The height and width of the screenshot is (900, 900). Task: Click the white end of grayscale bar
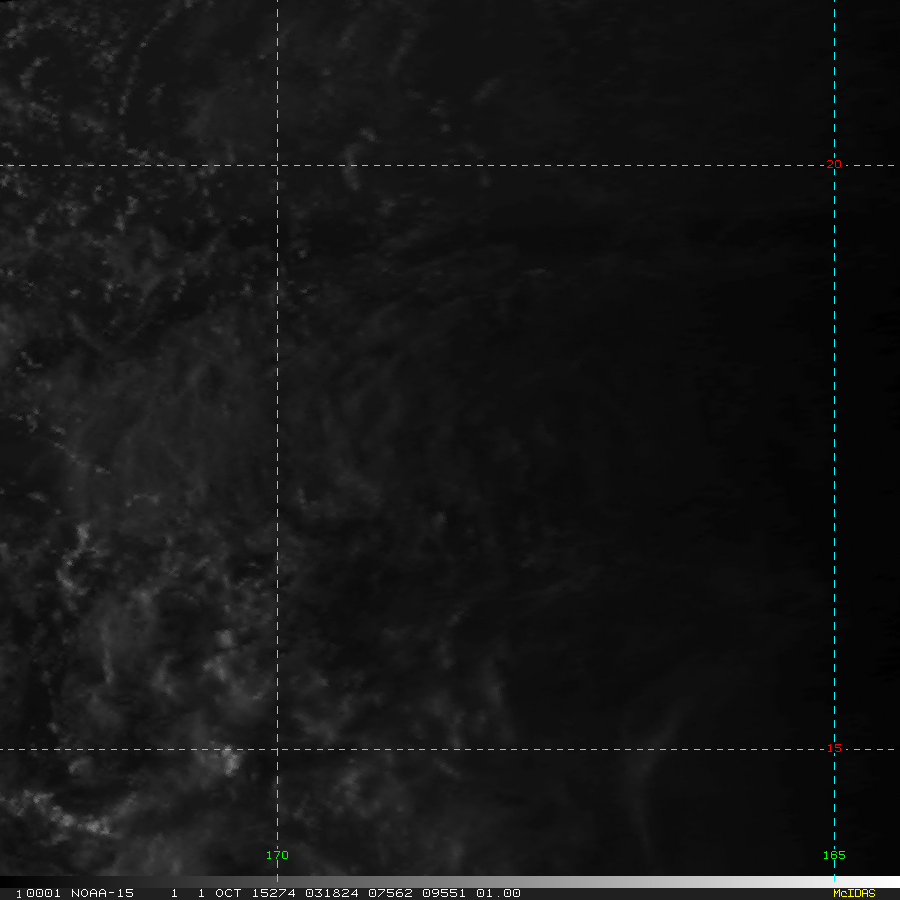point(884,881)
